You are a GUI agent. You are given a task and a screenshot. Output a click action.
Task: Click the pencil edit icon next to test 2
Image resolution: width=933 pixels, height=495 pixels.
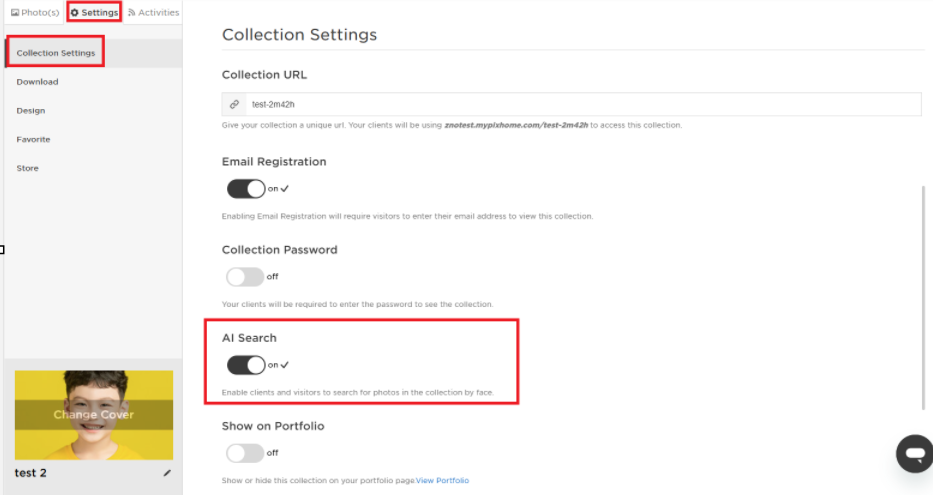(x=167, y=473)
